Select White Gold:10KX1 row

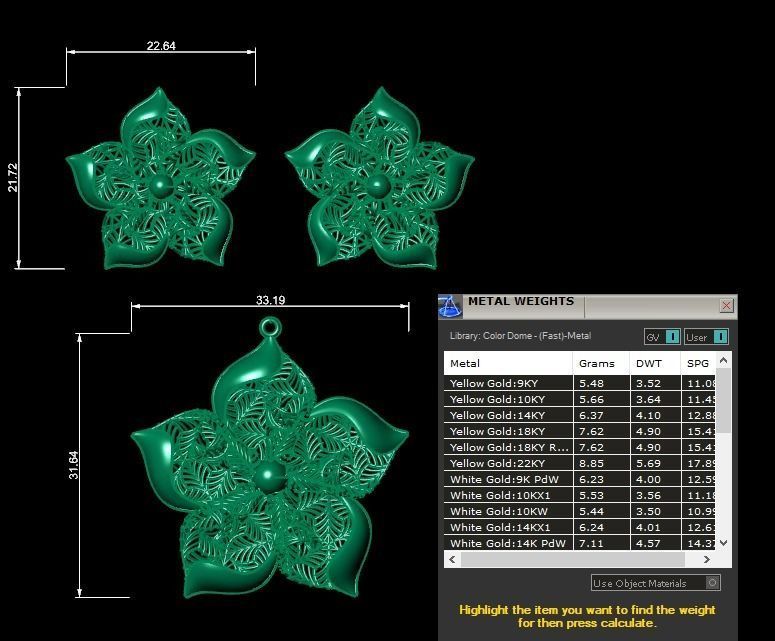pyautogui.click(x=579, y=495)
